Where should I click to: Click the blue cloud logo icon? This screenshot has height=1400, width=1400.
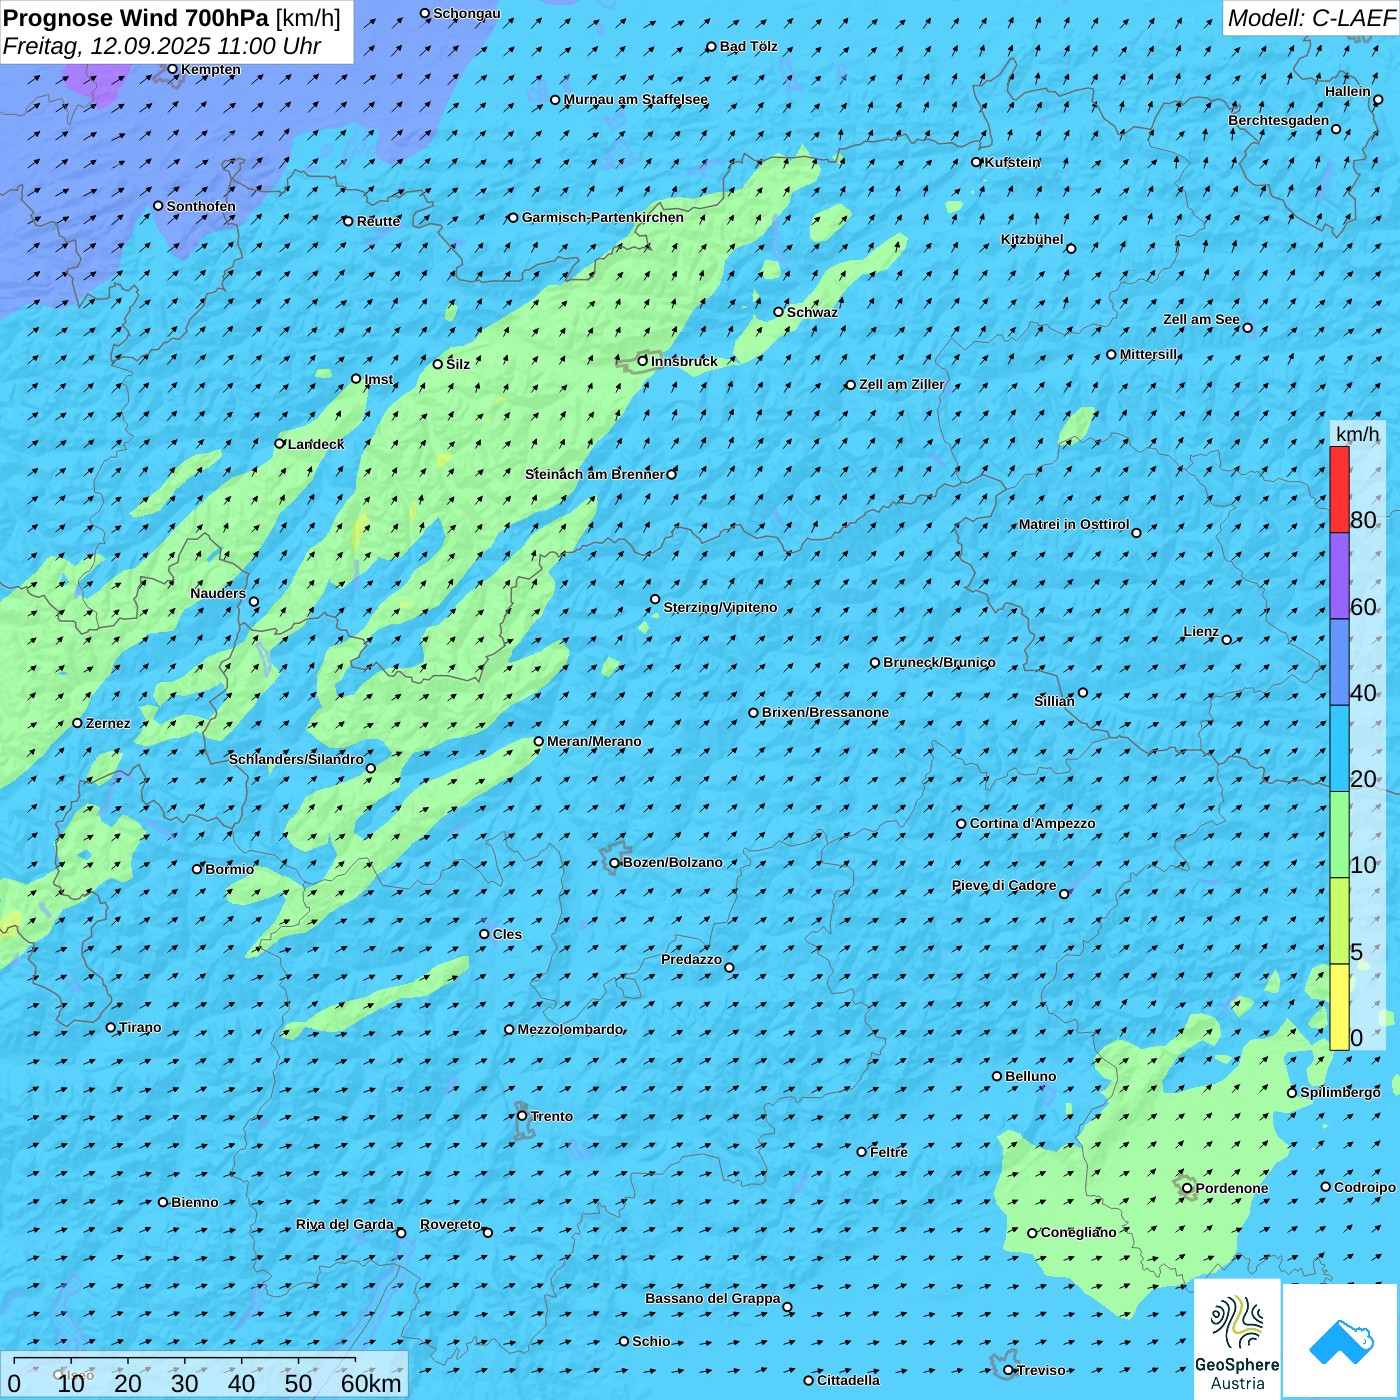tap(1341, 1341)
